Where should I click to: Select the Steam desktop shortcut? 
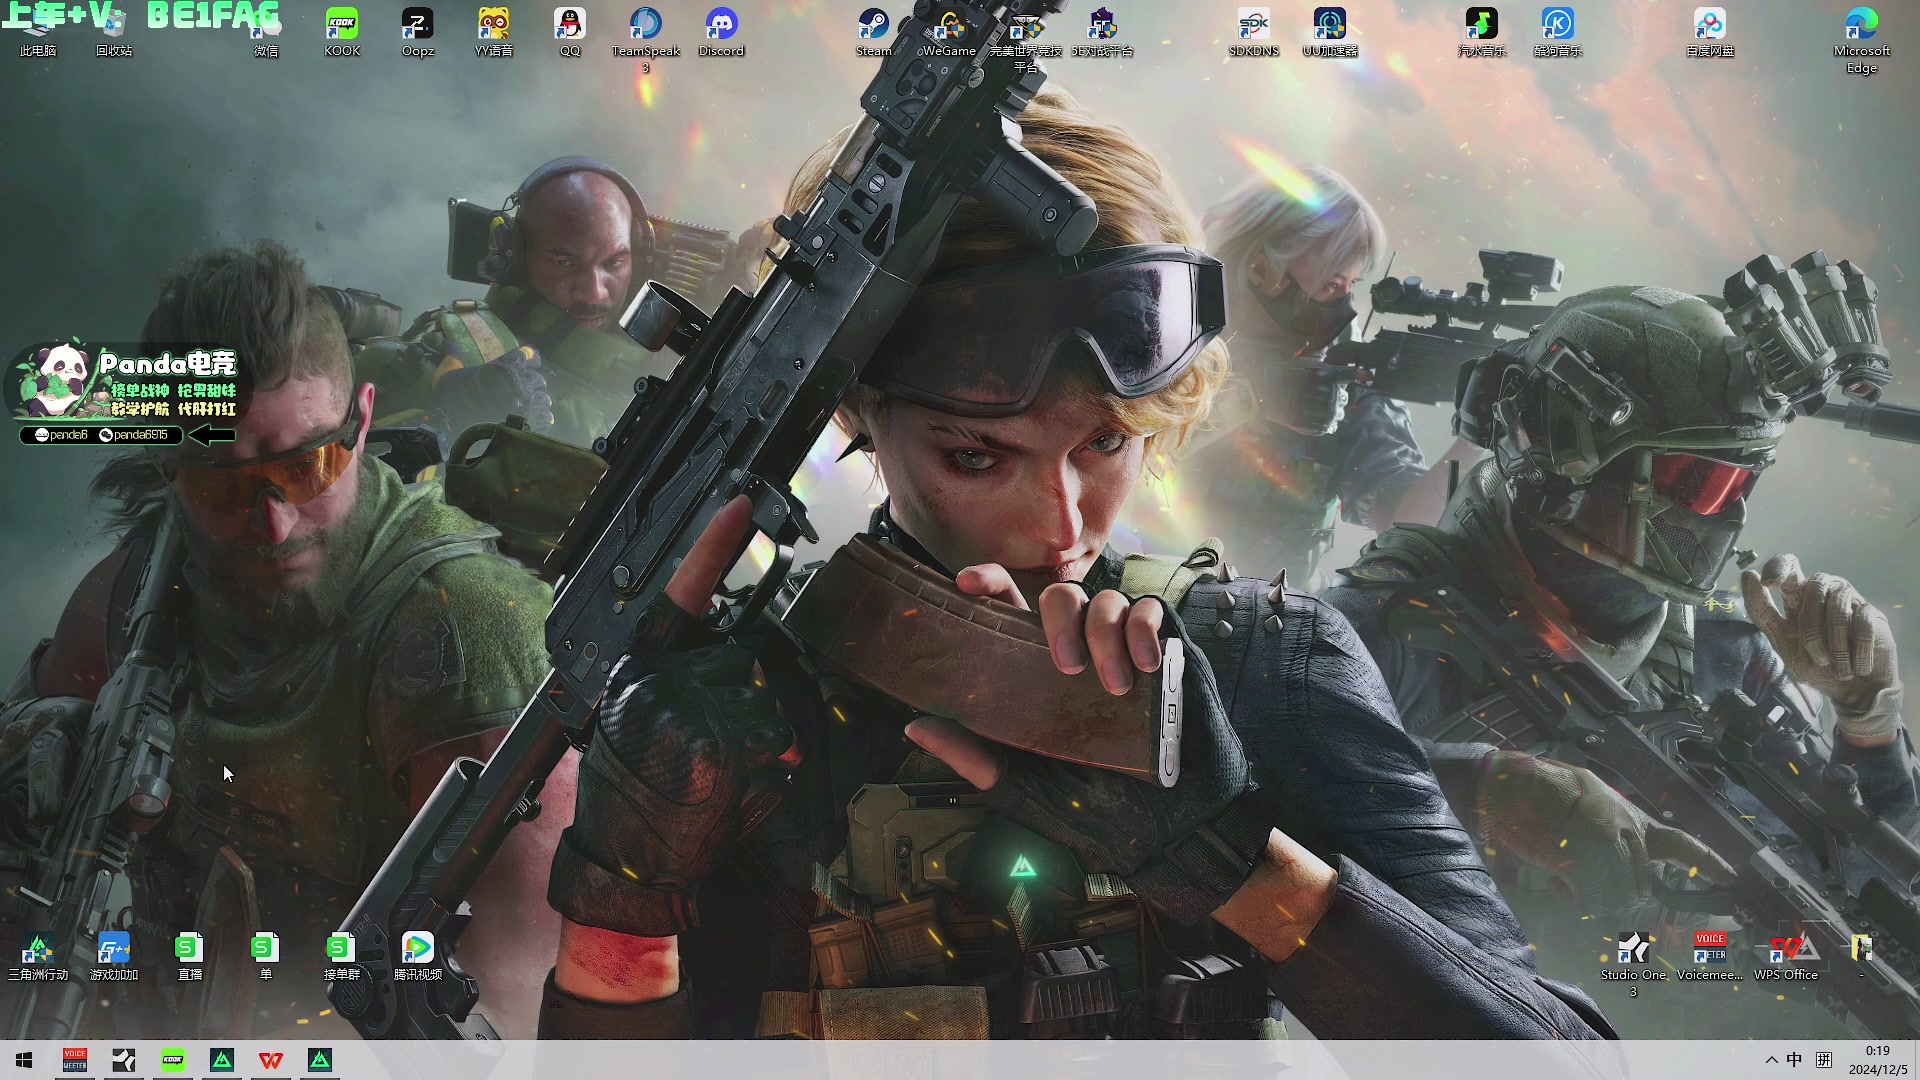(x=874, y=32)
